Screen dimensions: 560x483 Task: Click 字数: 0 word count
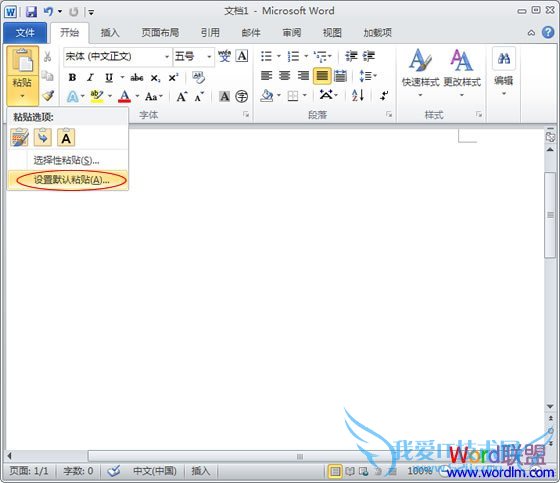(78, 471)
